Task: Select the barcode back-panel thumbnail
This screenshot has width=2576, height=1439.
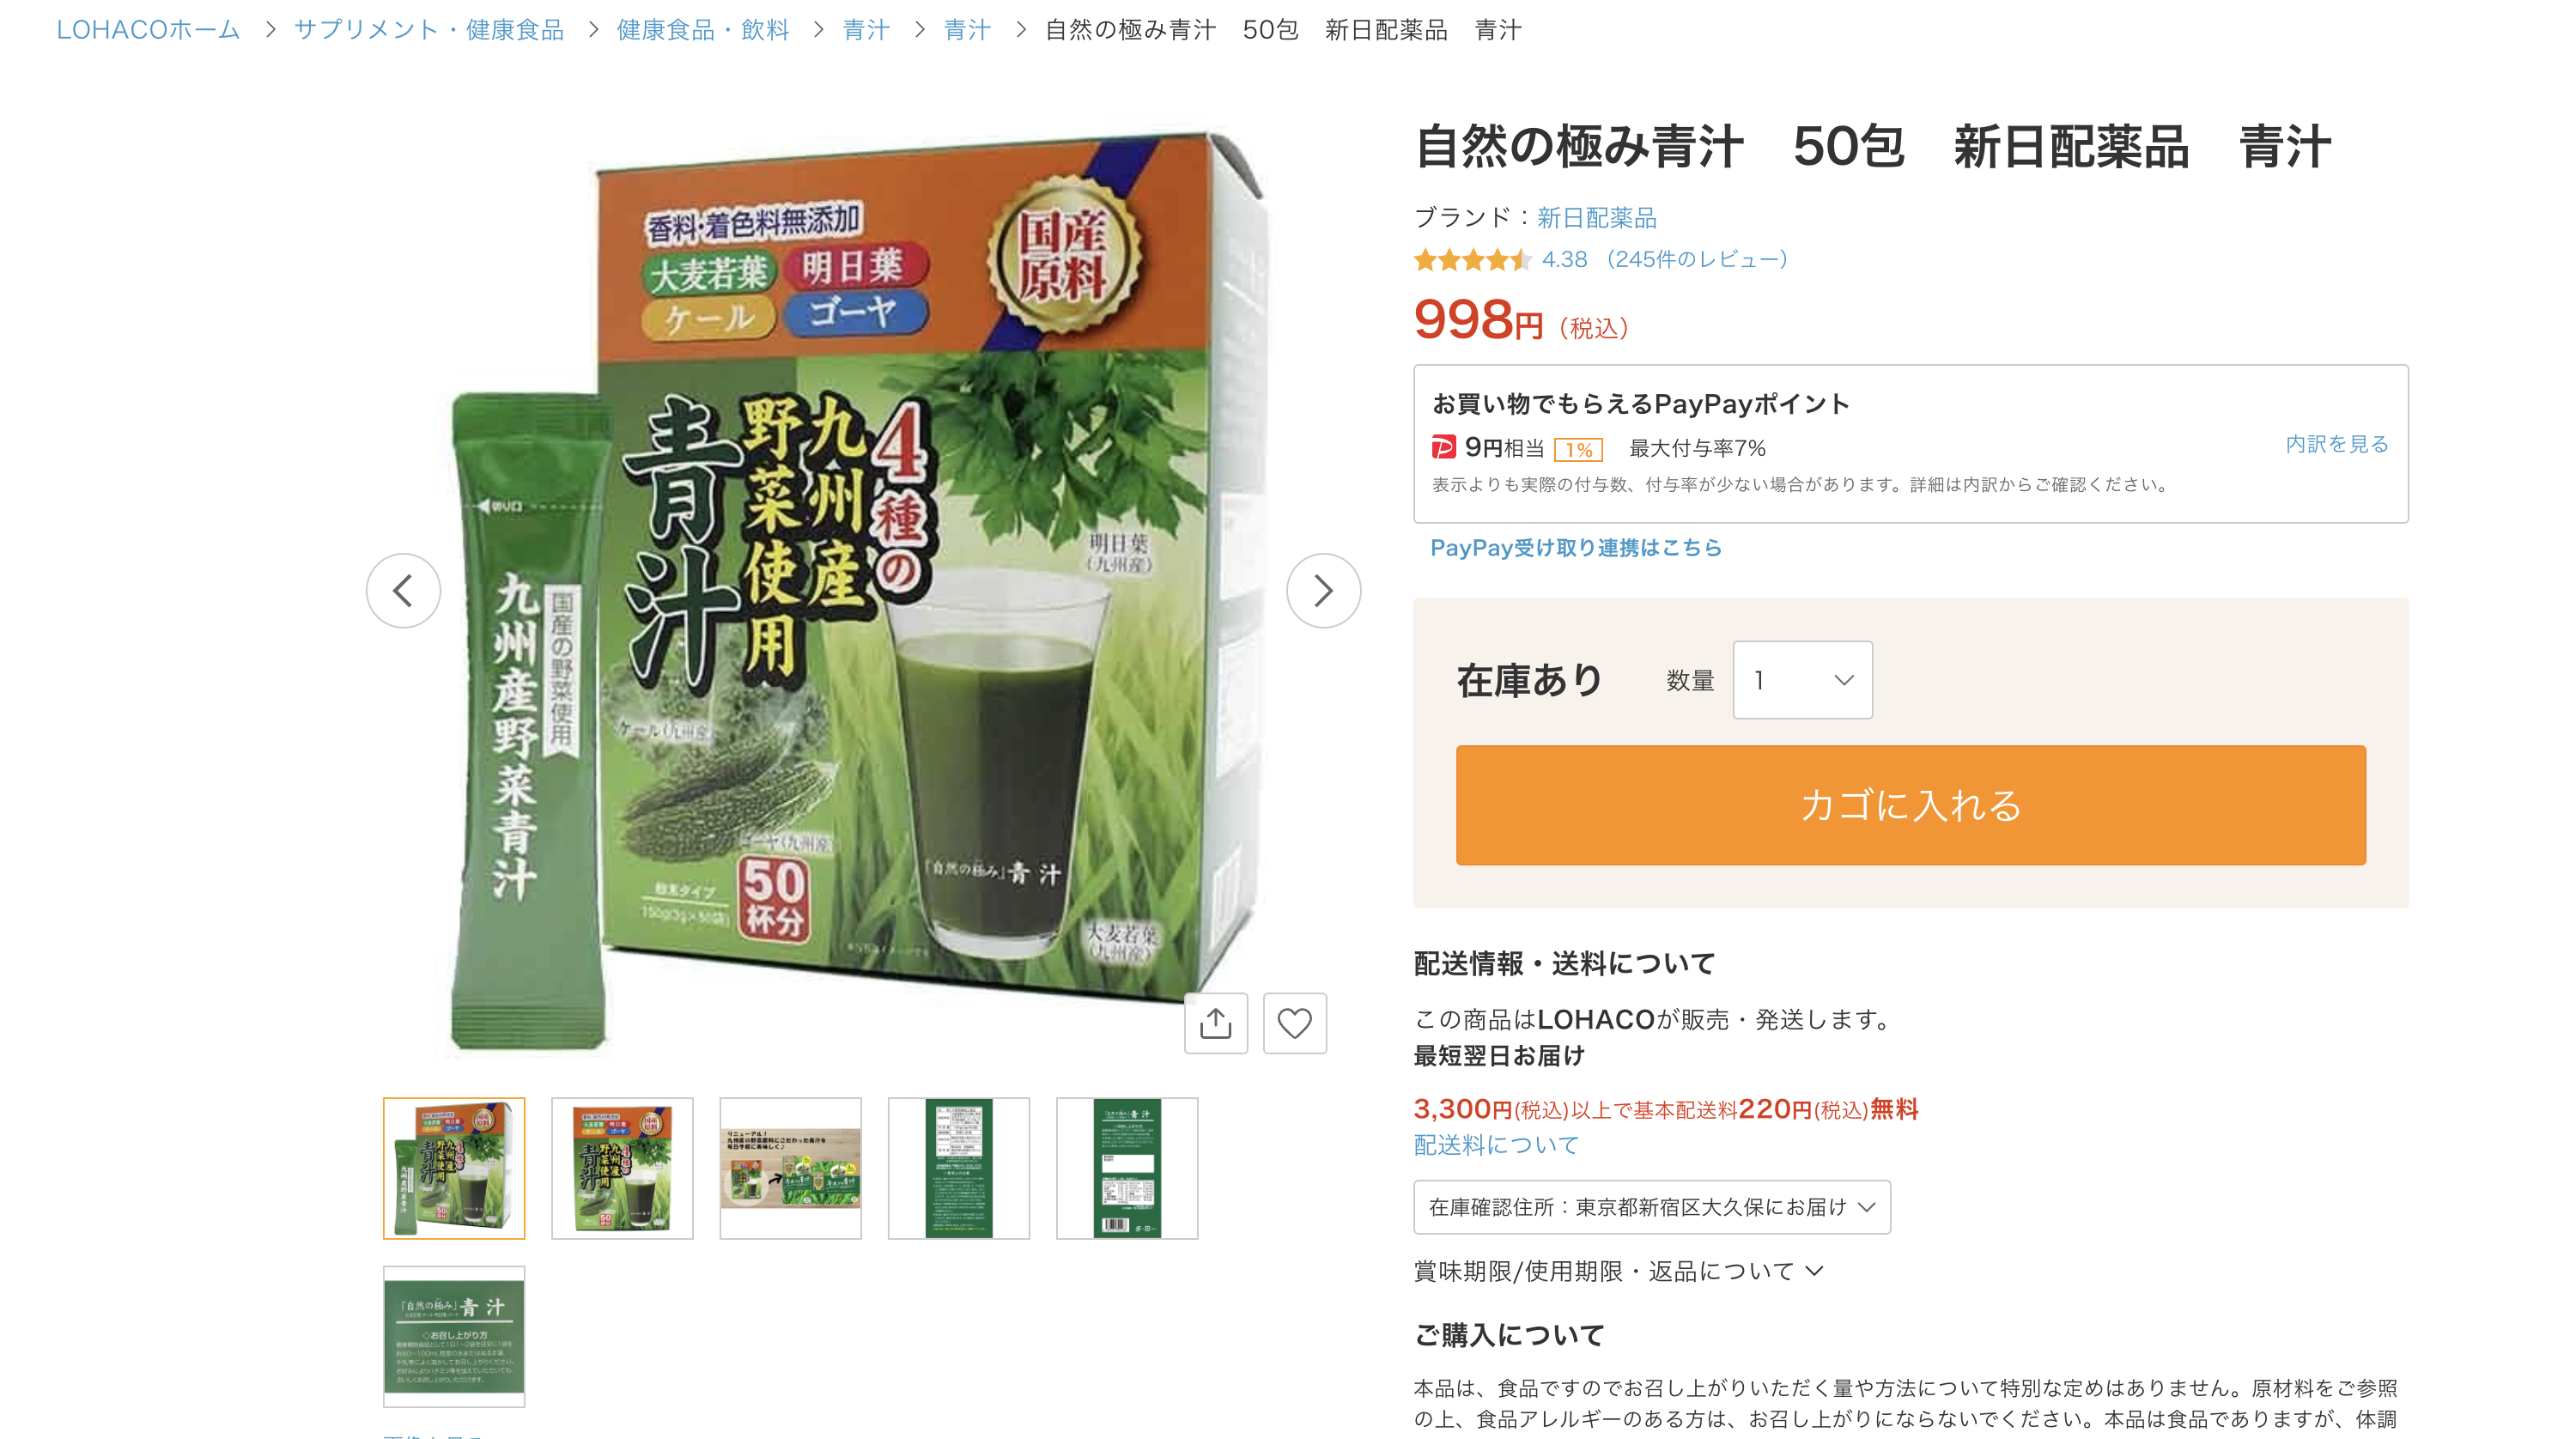Action: [x=1127, y=1168]
